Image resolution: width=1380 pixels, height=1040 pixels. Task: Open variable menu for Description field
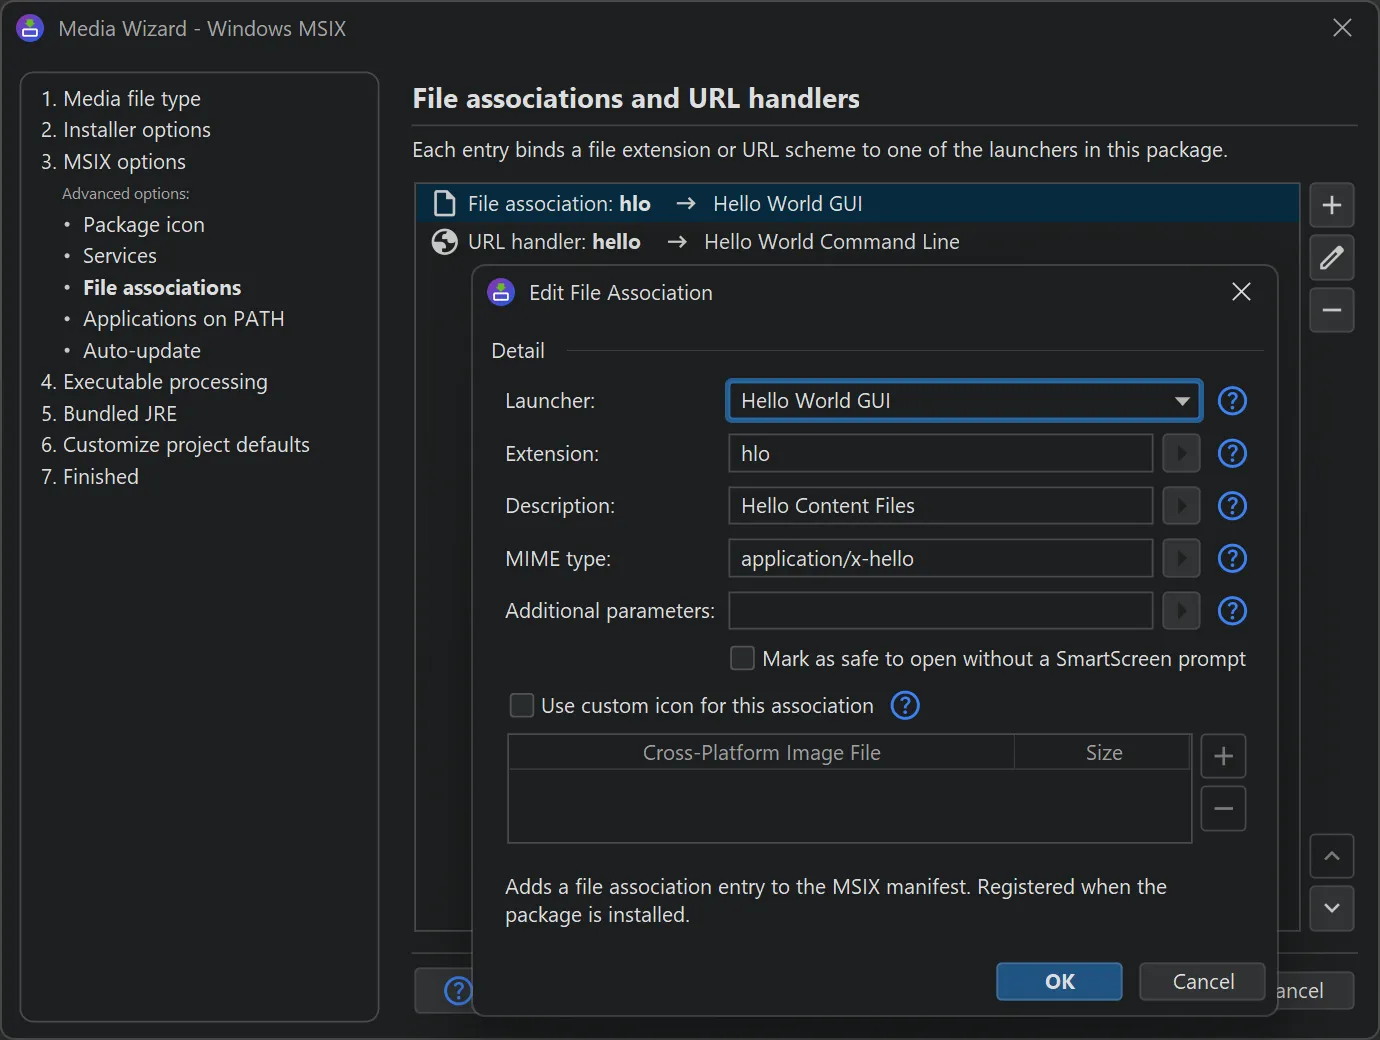1181,506
